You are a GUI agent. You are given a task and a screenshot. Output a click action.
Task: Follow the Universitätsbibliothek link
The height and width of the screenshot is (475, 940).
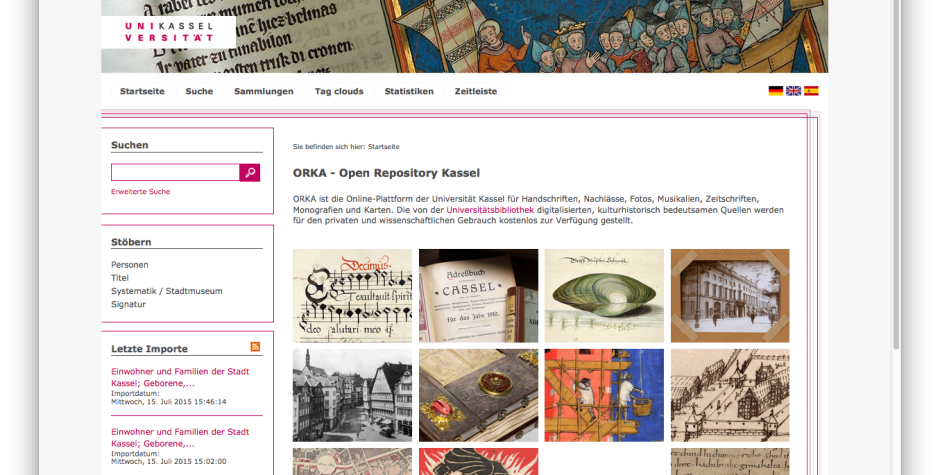point(490,210)
